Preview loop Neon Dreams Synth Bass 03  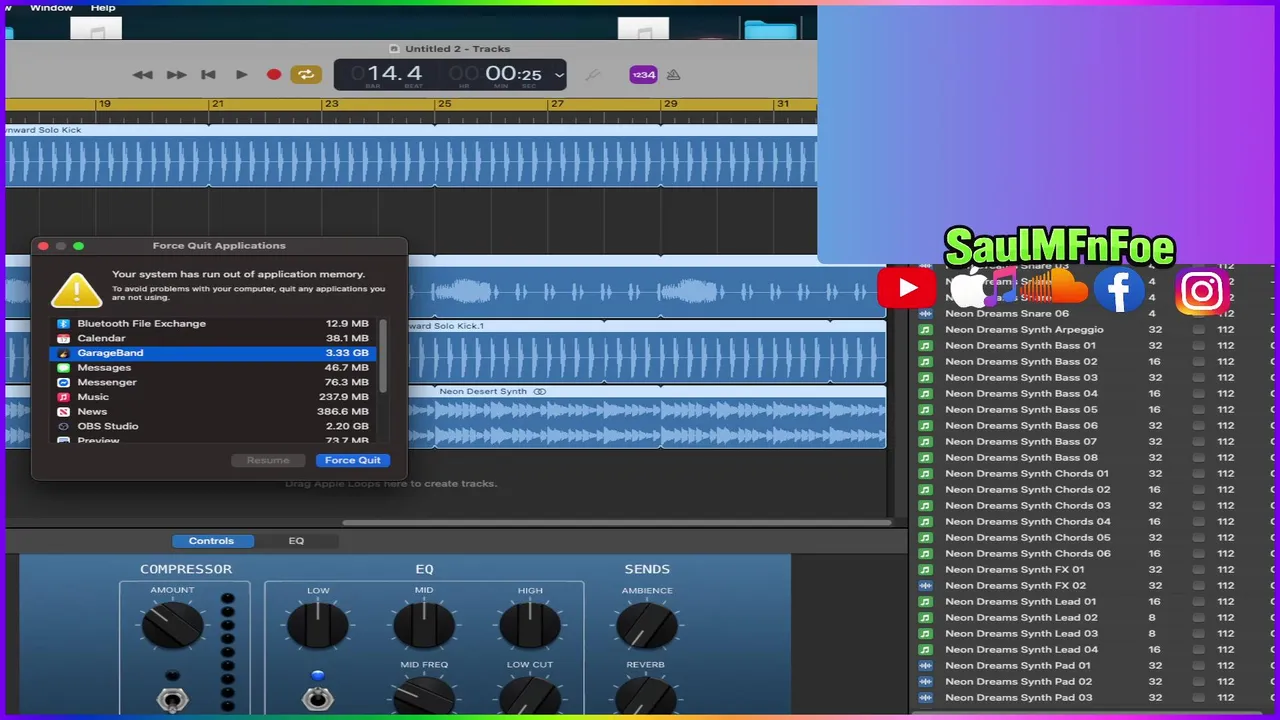[1021, 378]
